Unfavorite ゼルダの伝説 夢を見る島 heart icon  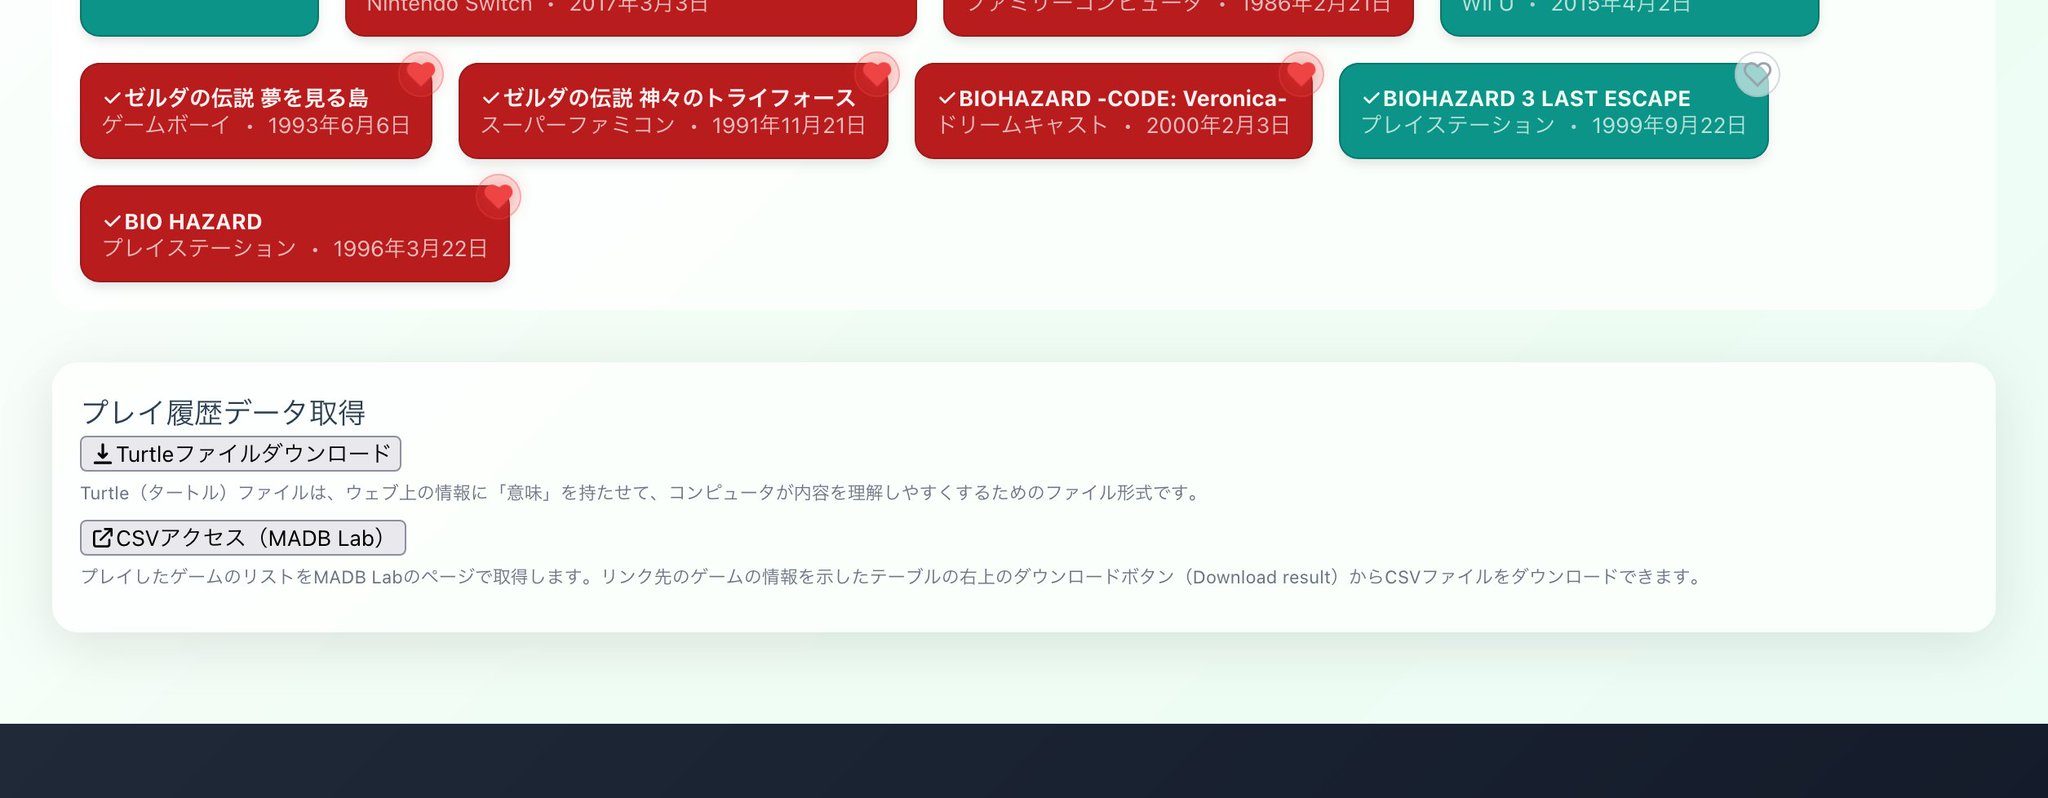pyautogui.click(x=421, y=74)
